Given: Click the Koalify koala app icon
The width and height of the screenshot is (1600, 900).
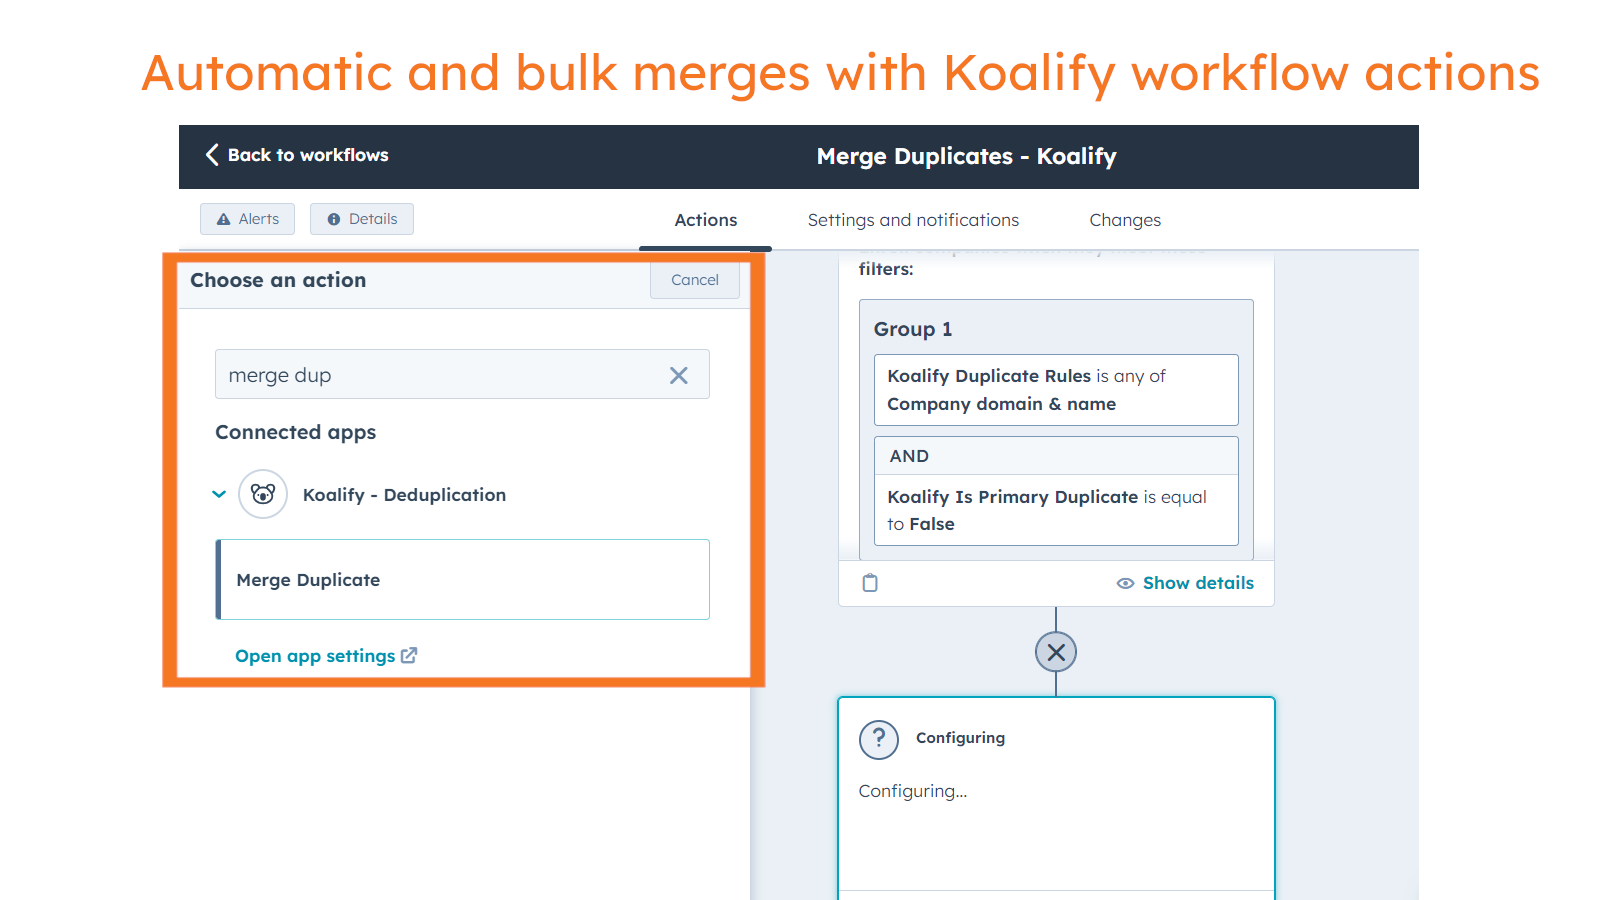Looking at the screenshot, I should 263,494.
